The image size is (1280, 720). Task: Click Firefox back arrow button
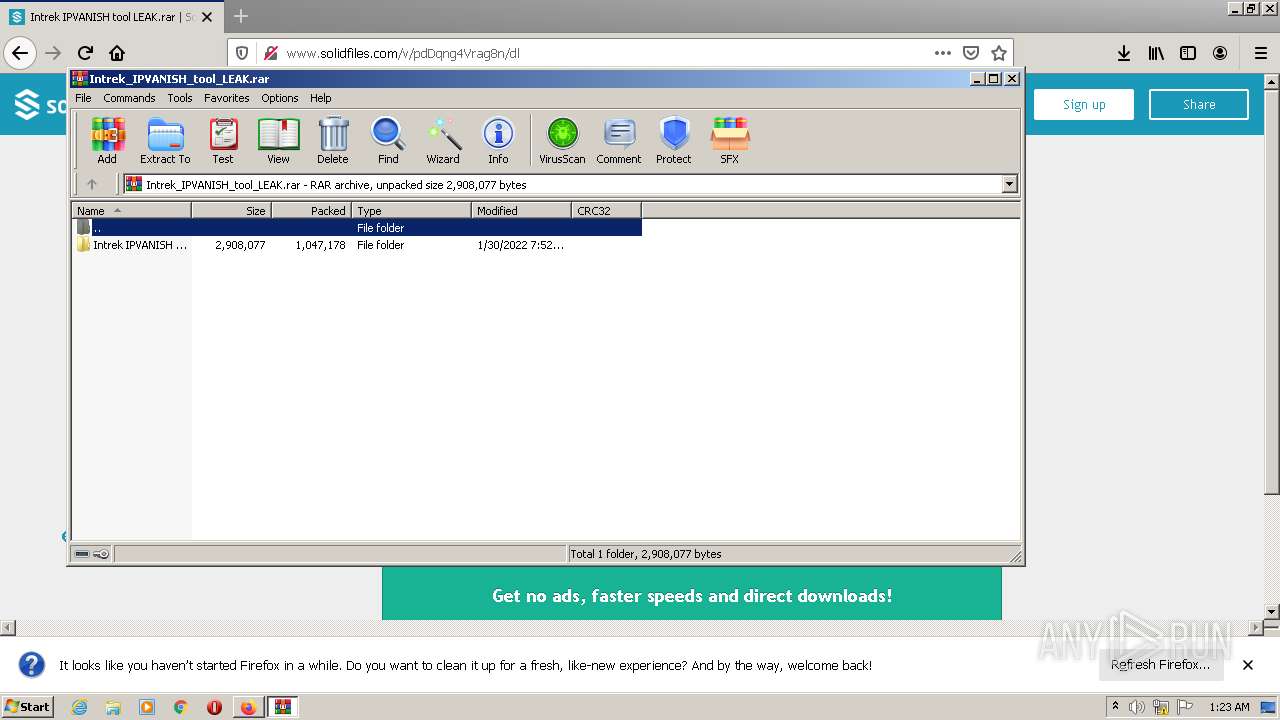pos(20,53)
